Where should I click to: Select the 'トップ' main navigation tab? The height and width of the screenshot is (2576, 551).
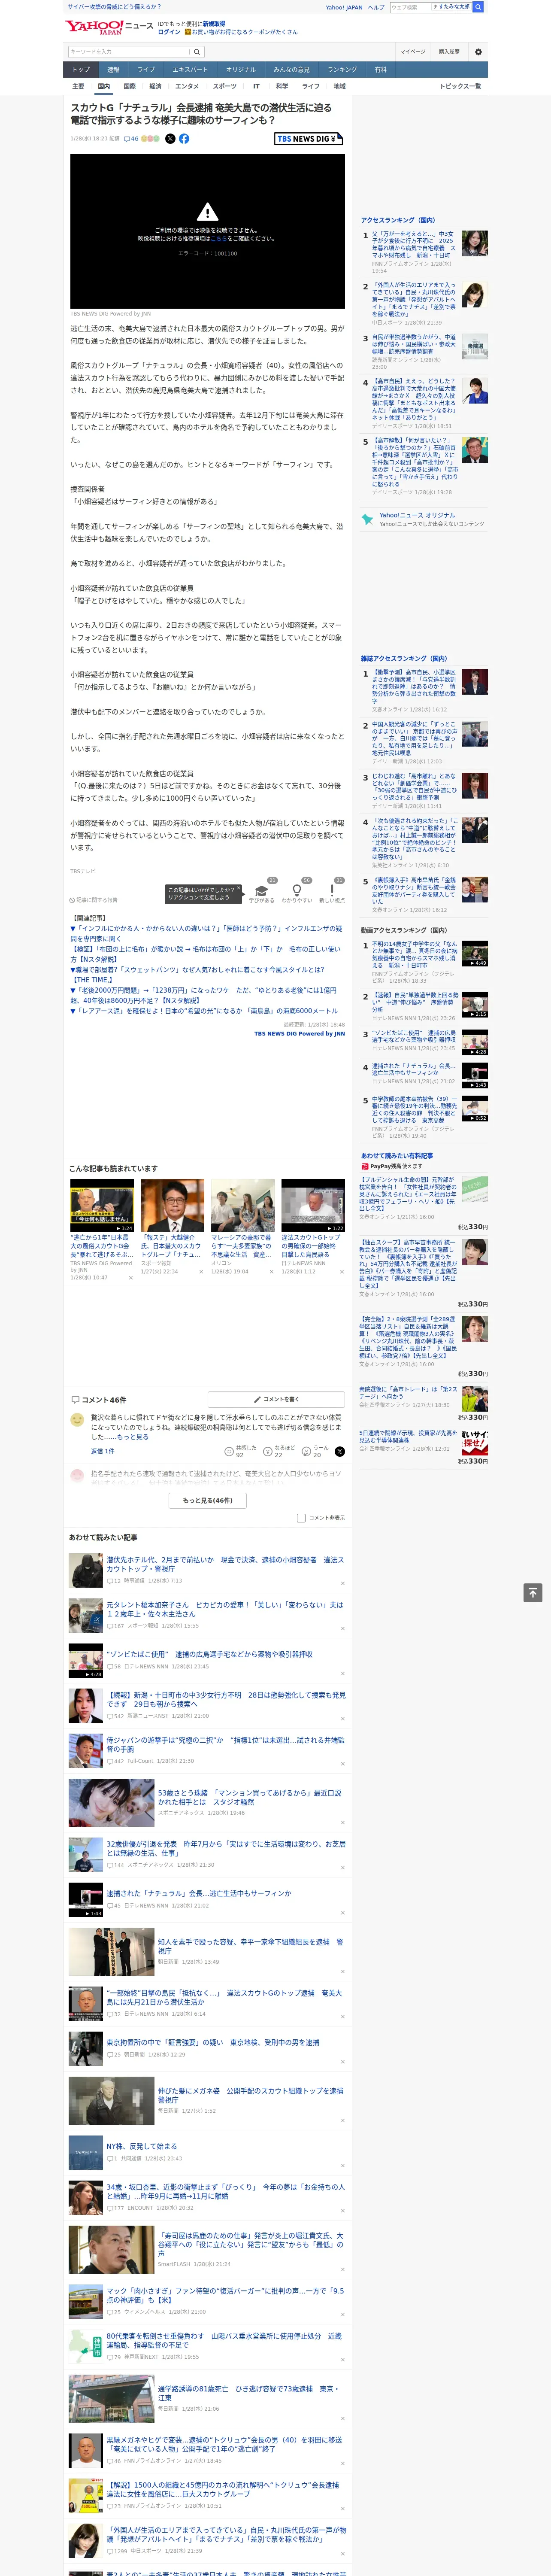[x=81, y=70]
